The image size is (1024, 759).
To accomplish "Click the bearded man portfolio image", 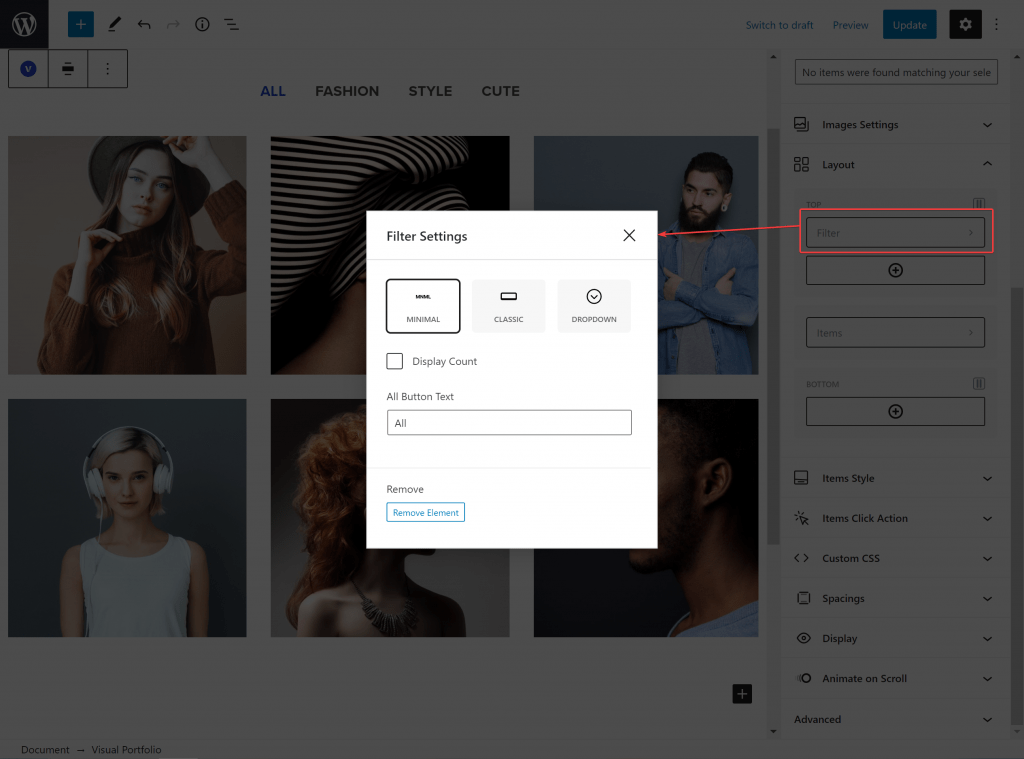I will (x=708, y=255).
